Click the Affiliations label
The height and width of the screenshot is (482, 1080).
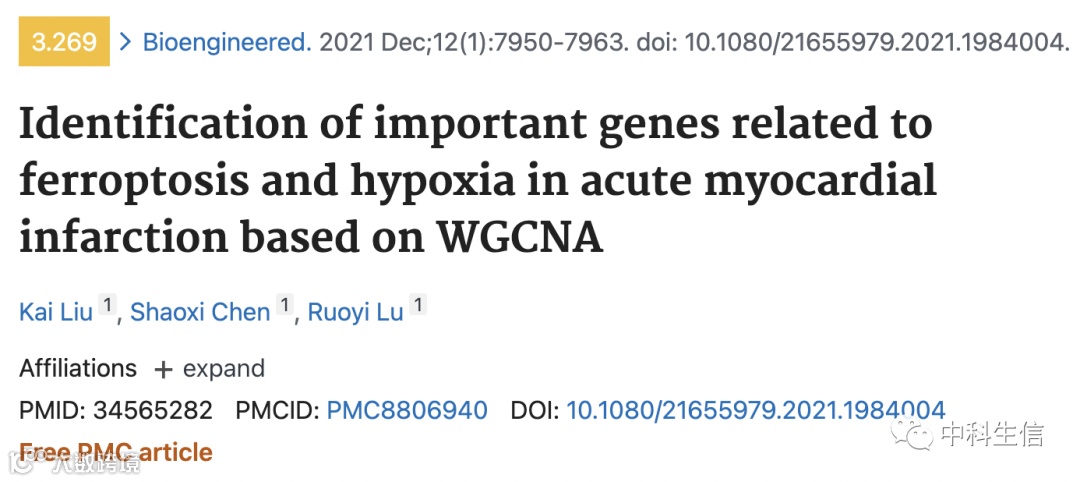(78, 368)
